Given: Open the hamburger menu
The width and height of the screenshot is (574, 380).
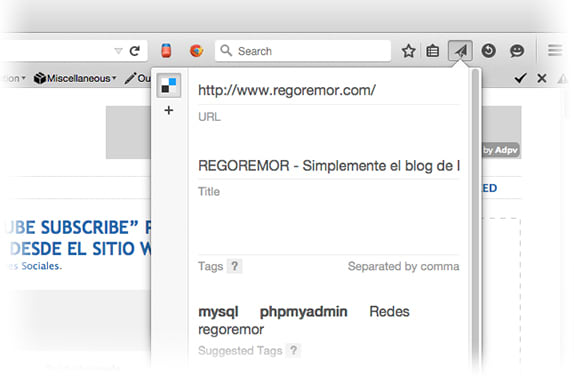Looking at the screenshot, I should tap(555, 50).
